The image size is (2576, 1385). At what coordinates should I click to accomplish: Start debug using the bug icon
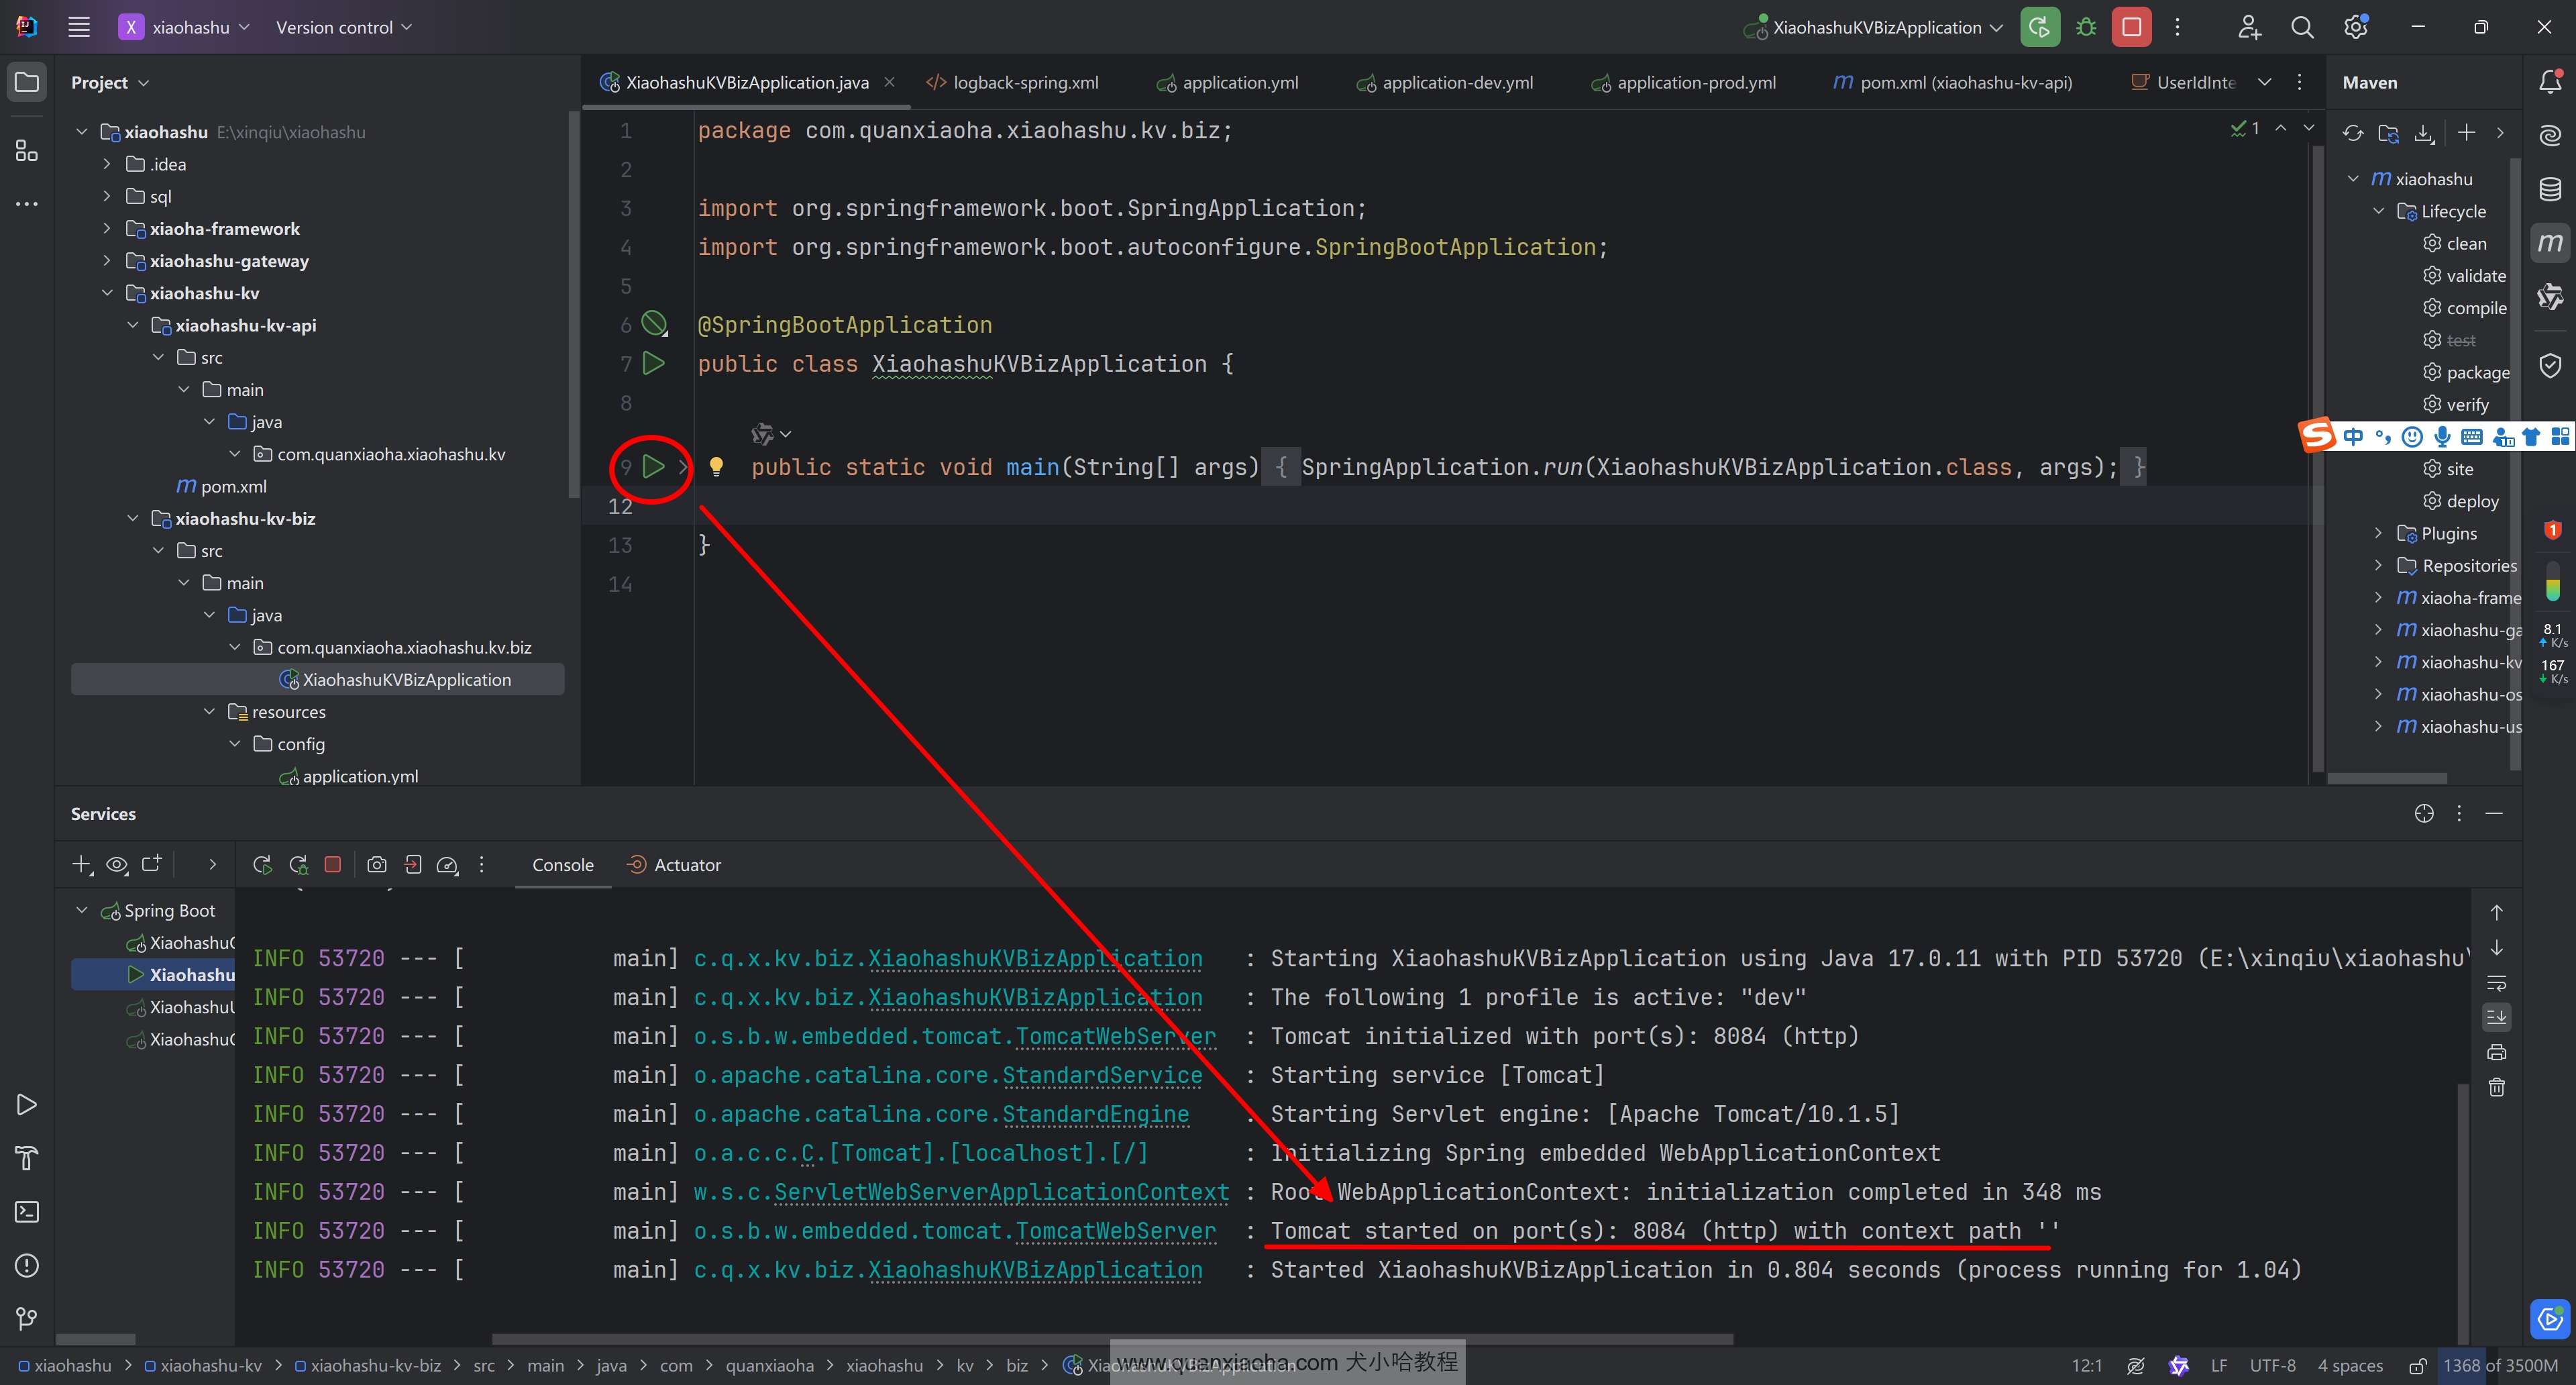[2086, 27]
